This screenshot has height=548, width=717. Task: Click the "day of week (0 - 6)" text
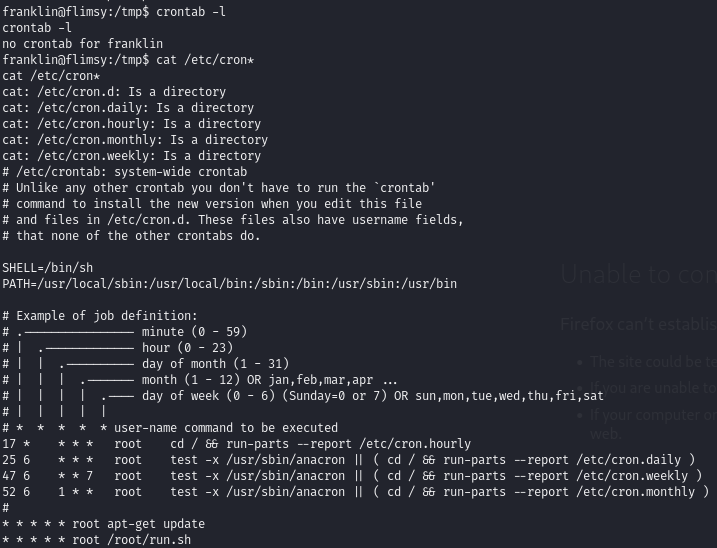click(209, 395)
